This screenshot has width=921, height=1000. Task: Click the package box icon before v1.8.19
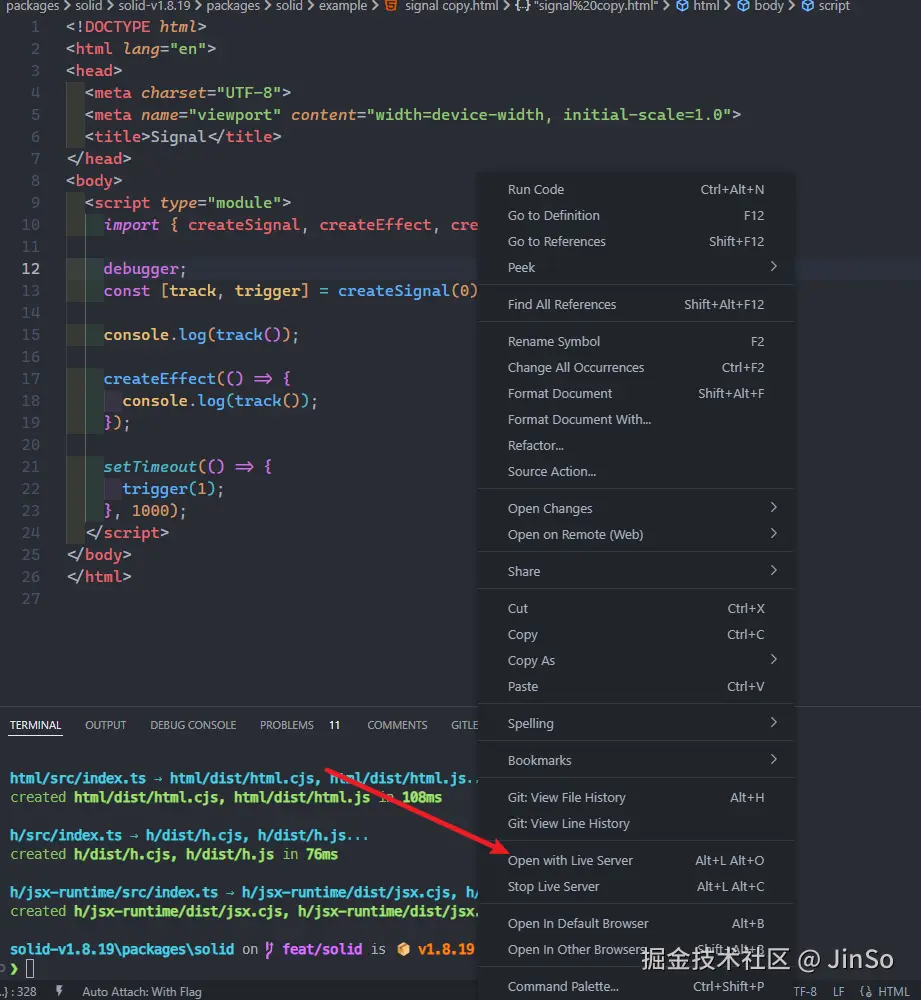point(403,950)
